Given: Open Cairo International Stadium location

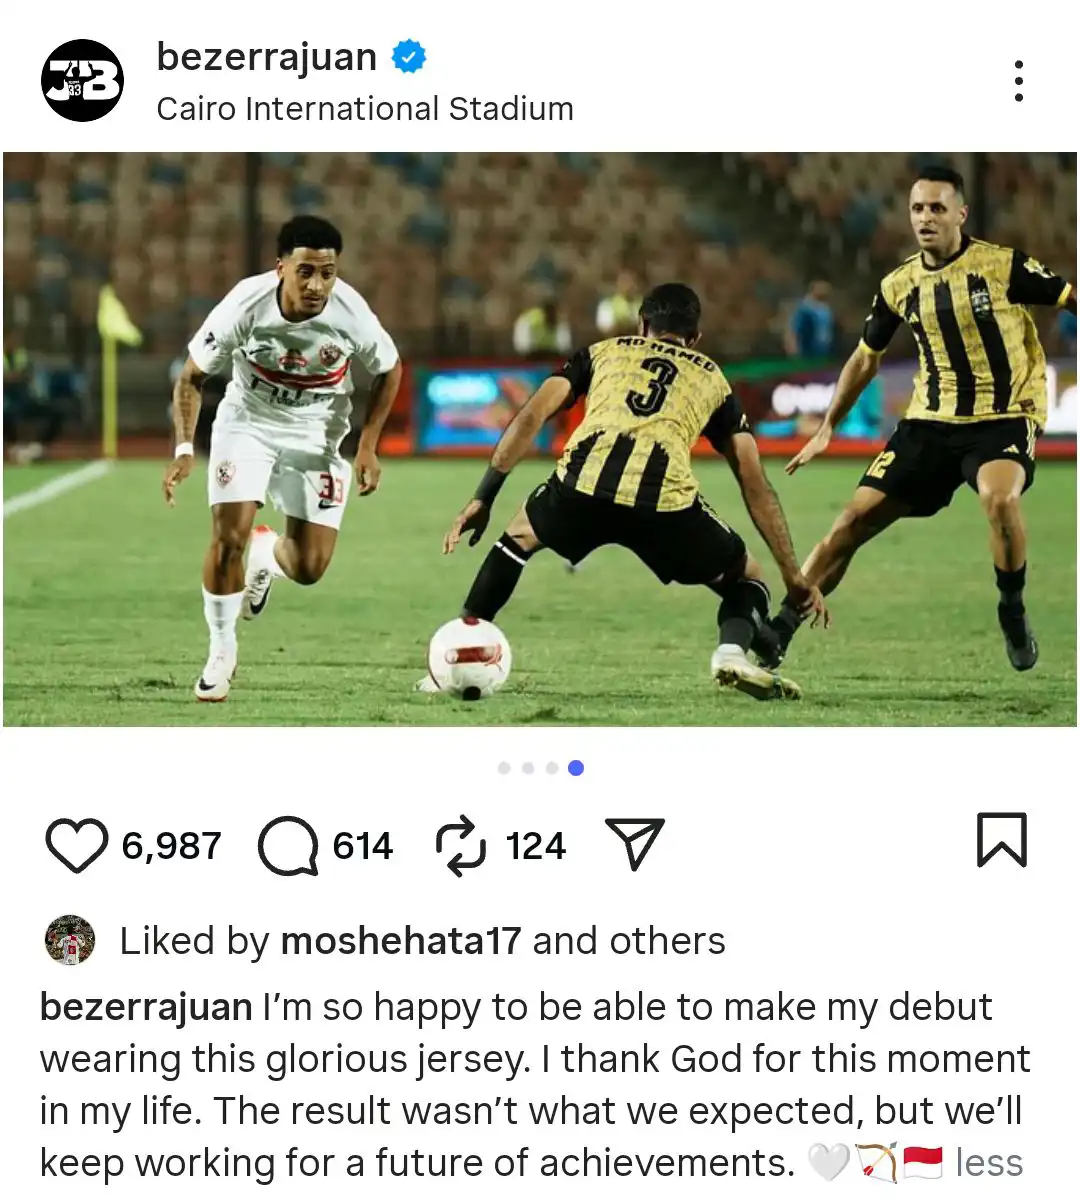Looking at the screenshot, I should click(365, 108).
